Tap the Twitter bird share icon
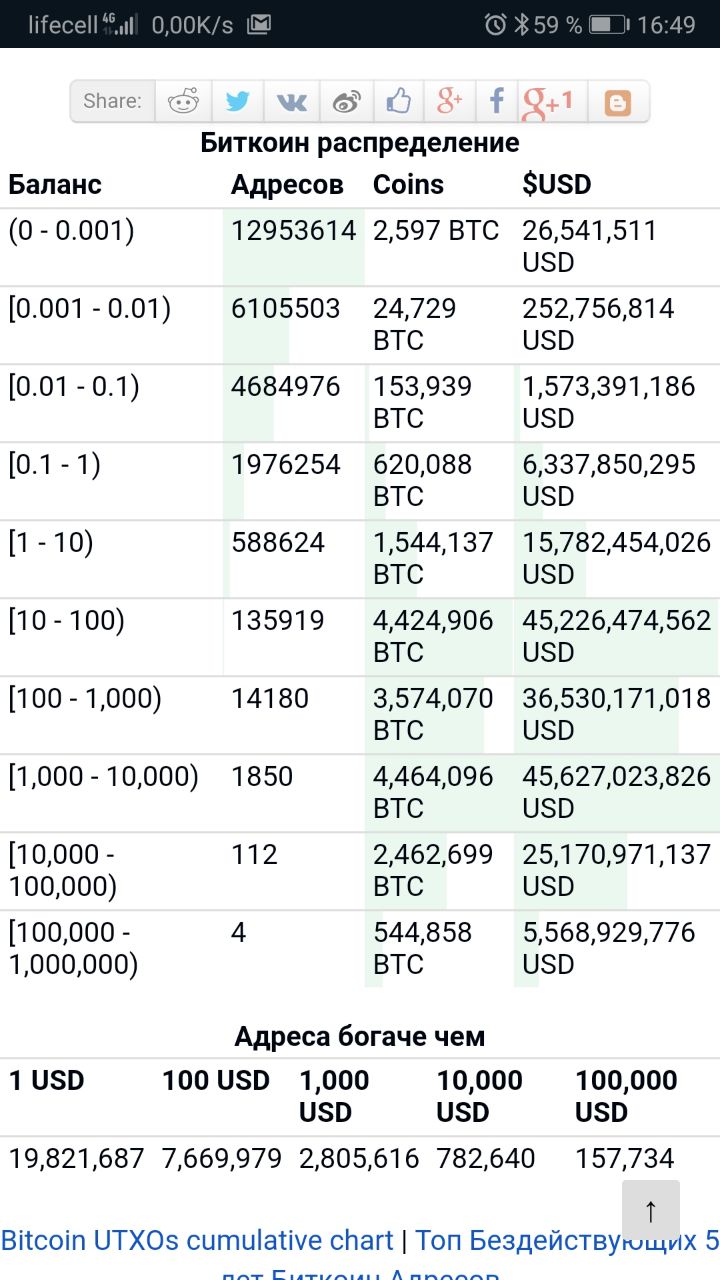The image size is (720, 1280). pyautogui.click(x=237, y=101)
